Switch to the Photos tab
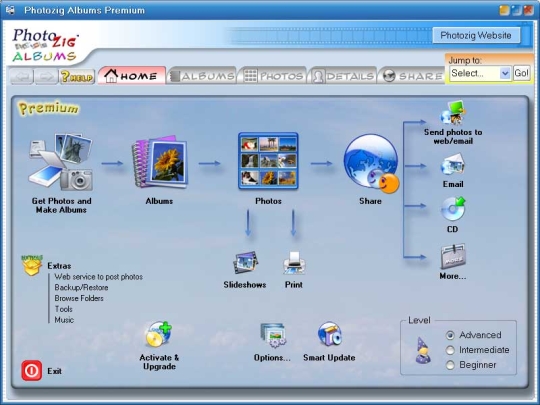The image size is (540, 405). click(x=273, y=76)
